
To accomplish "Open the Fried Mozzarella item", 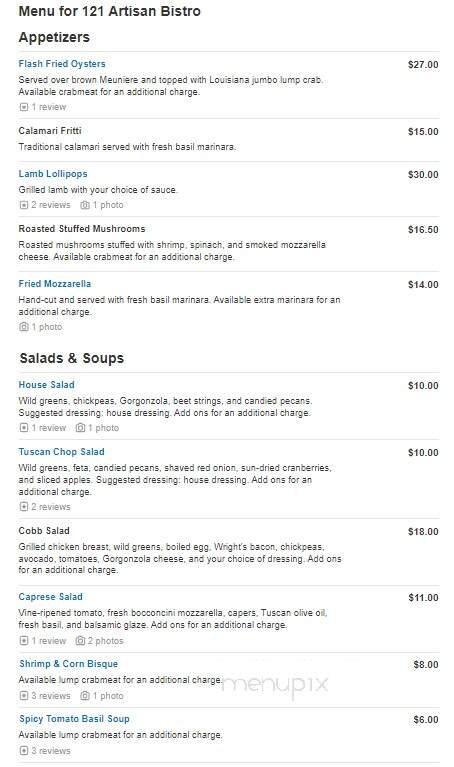I will coord(55,284).
